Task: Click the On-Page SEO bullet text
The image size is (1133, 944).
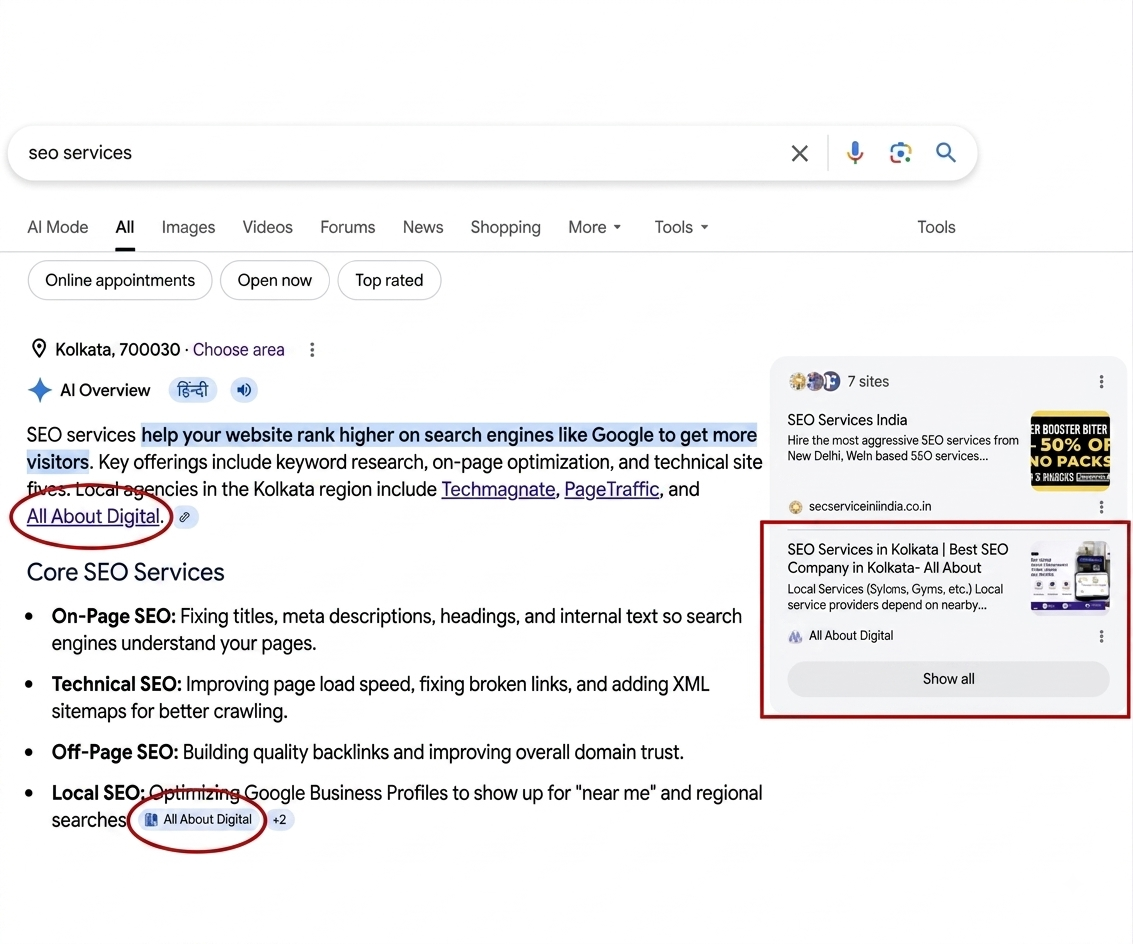Action: tap(397, 630)
